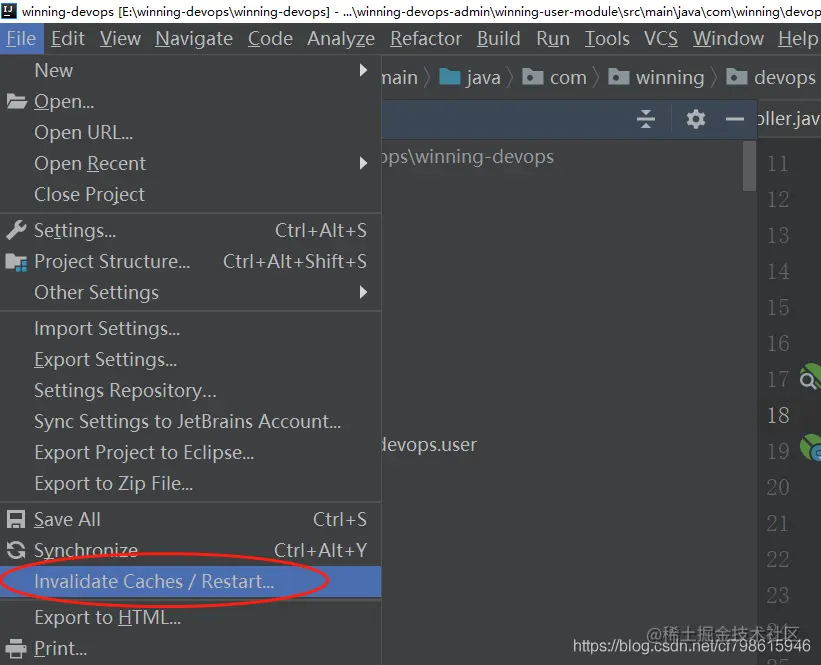The width and height of the screenshot is (821, 665).
Task: Click the Project Structure folder icon
Action: point(16,262)
